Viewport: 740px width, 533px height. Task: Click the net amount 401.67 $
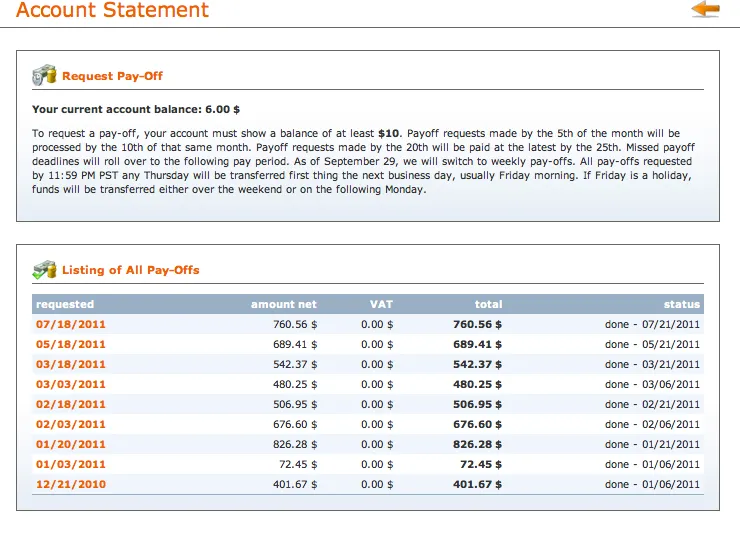(295, 484)
